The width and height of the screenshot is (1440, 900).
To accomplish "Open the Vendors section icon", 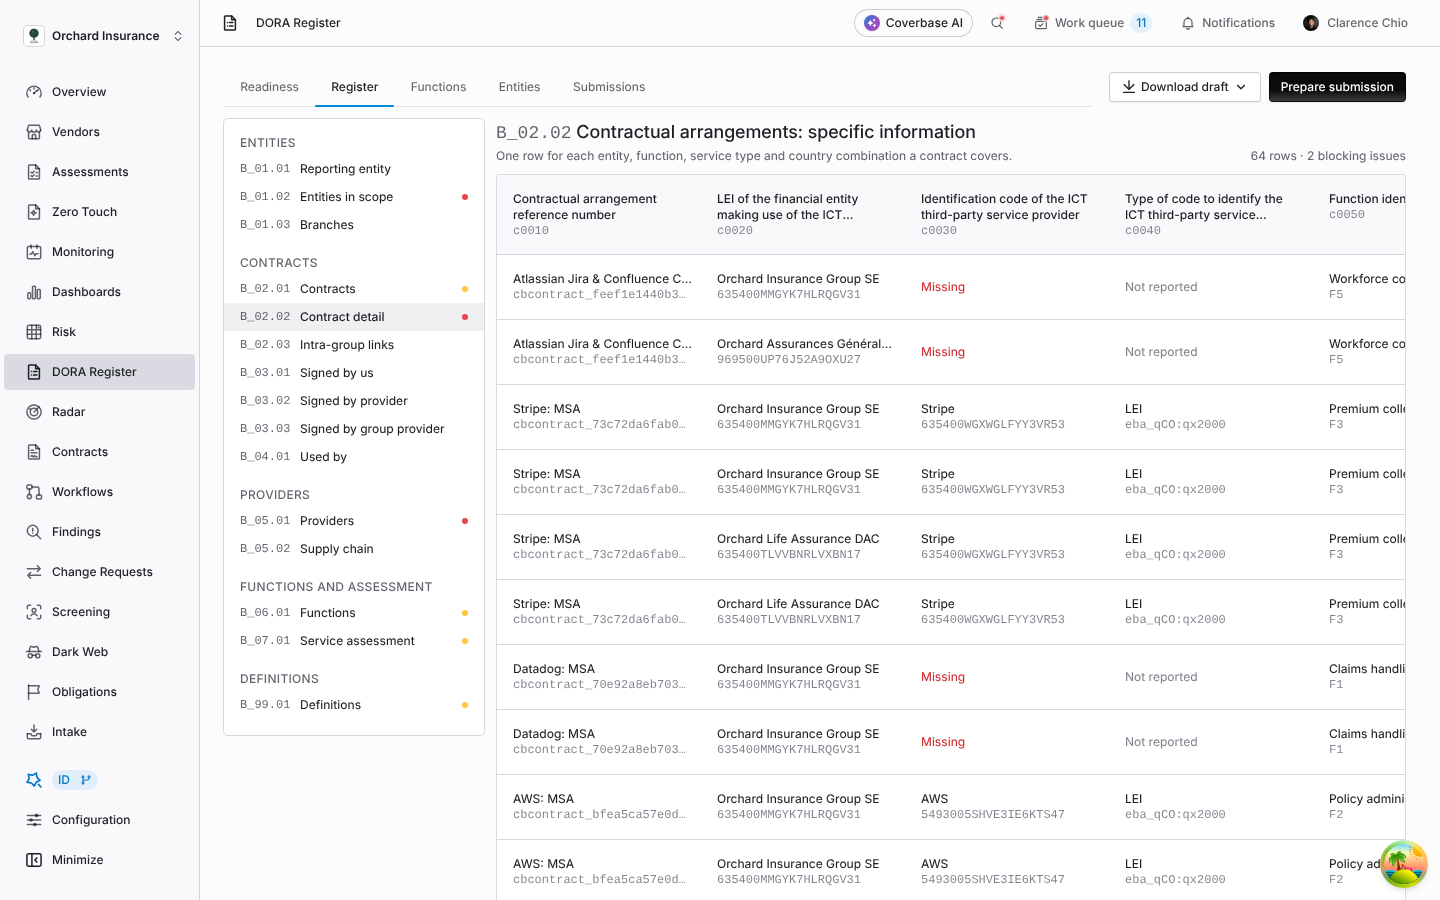I will point(34,132).
